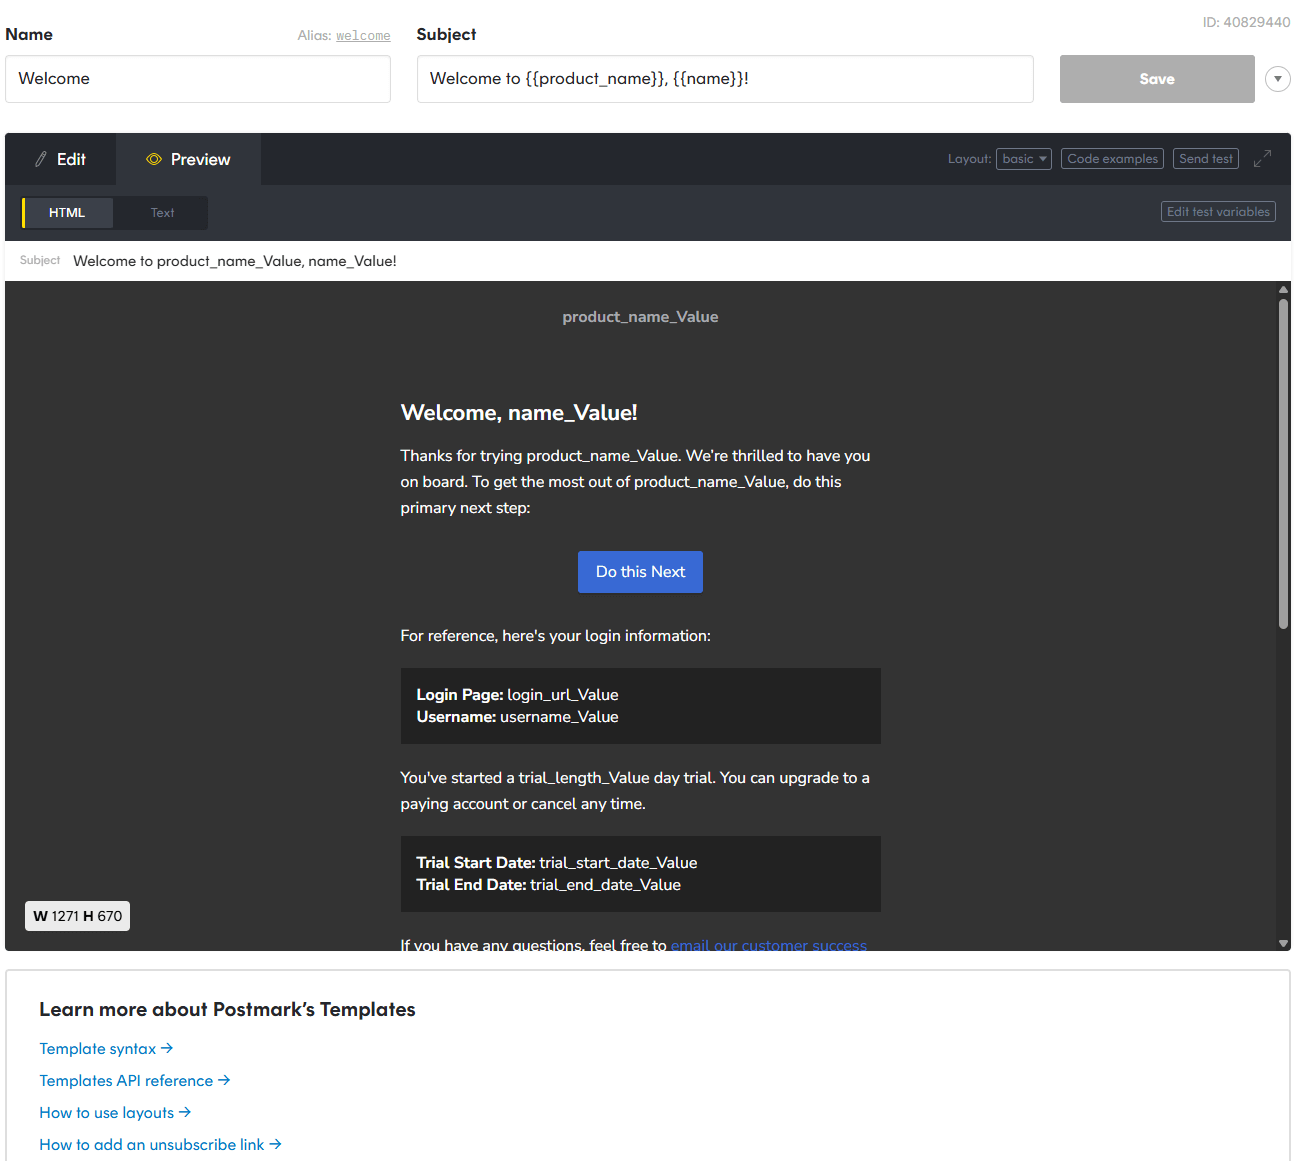Switch to the Edit tab
Image resolution: width=1297 pixels, height=1161 pixels.
point(60,159)
